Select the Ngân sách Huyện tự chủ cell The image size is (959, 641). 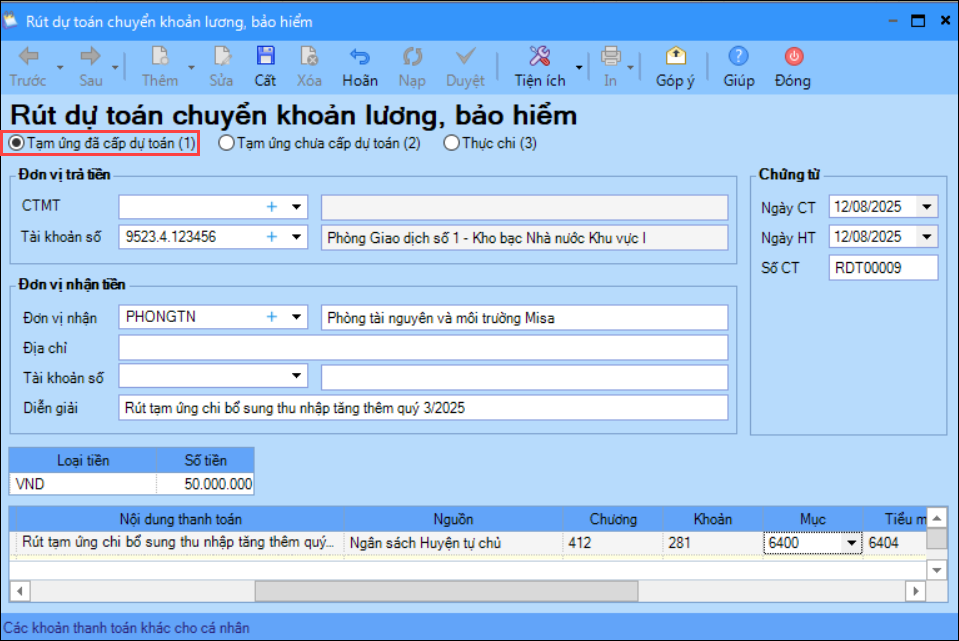click(x=453, y=543)
